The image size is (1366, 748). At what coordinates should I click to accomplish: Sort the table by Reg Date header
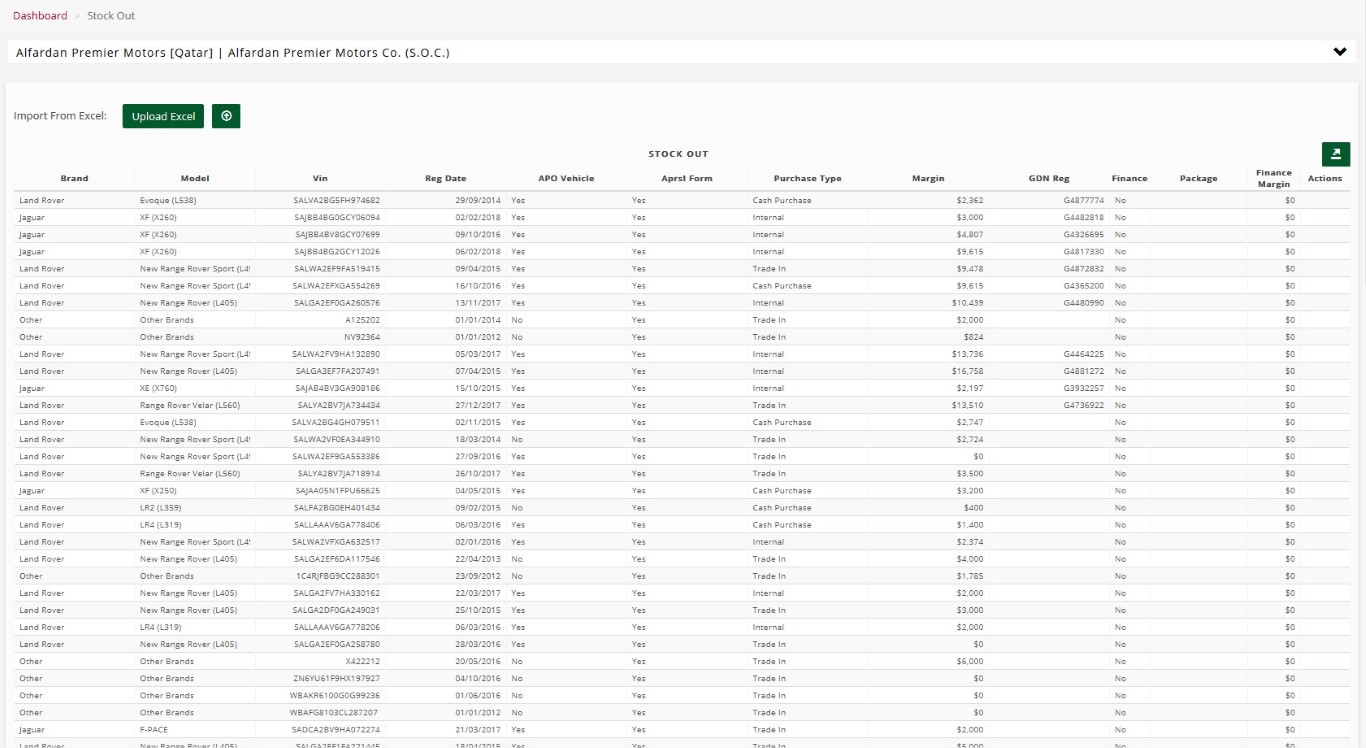point(445,179)
